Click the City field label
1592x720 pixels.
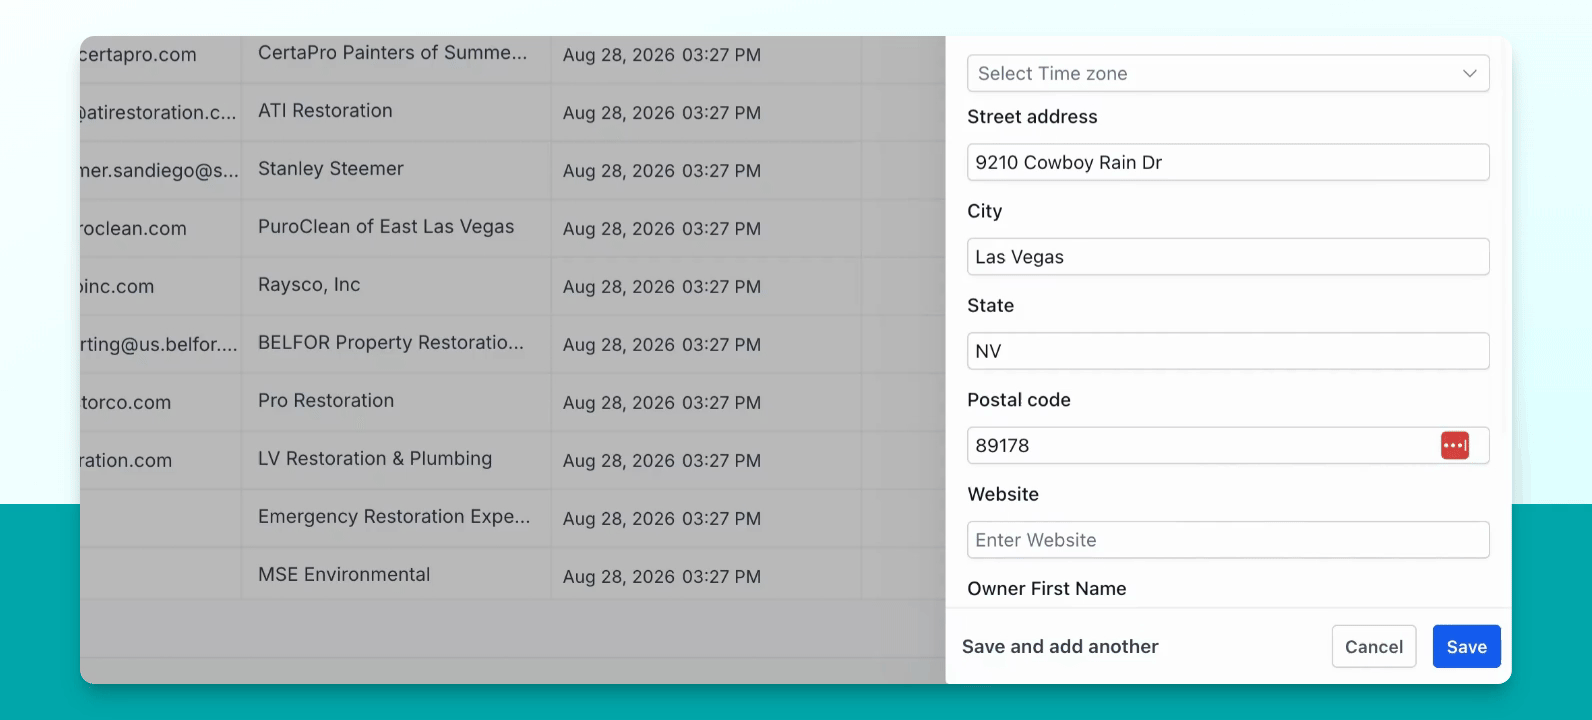click(984, 211)
